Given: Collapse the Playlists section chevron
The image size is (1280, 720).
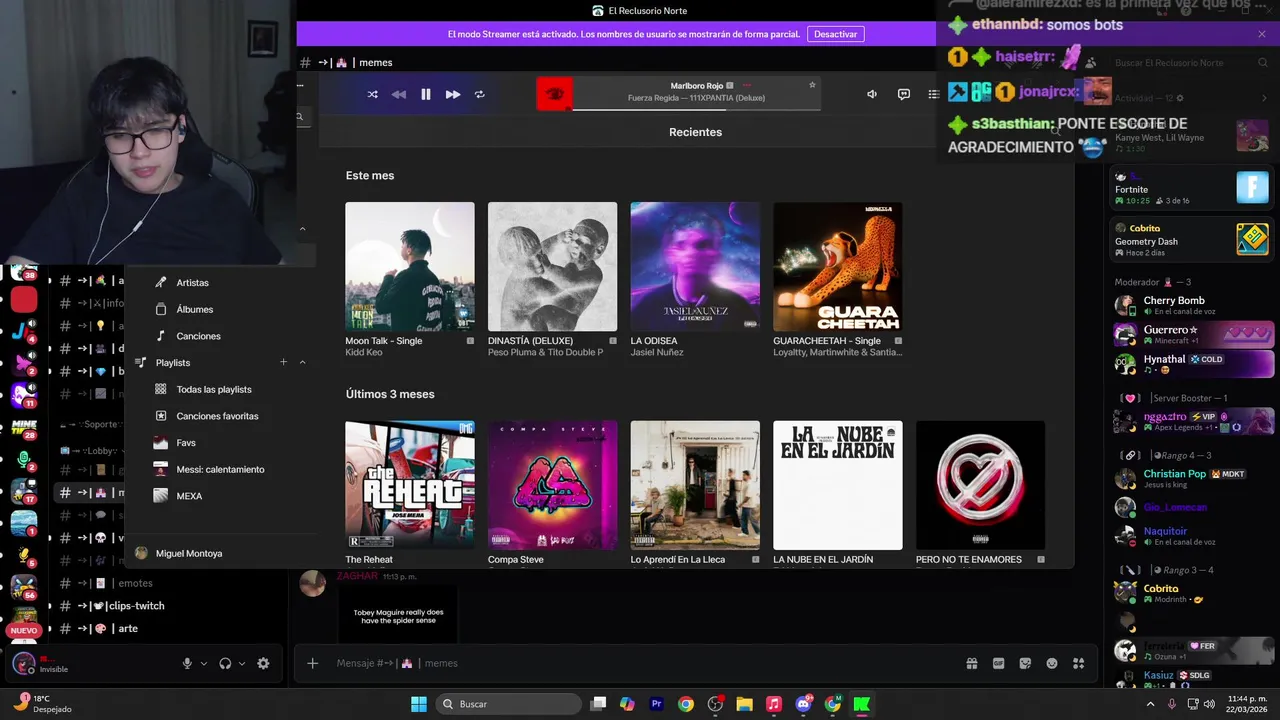Looking at the screenshot, I should (x=302, y=362).
